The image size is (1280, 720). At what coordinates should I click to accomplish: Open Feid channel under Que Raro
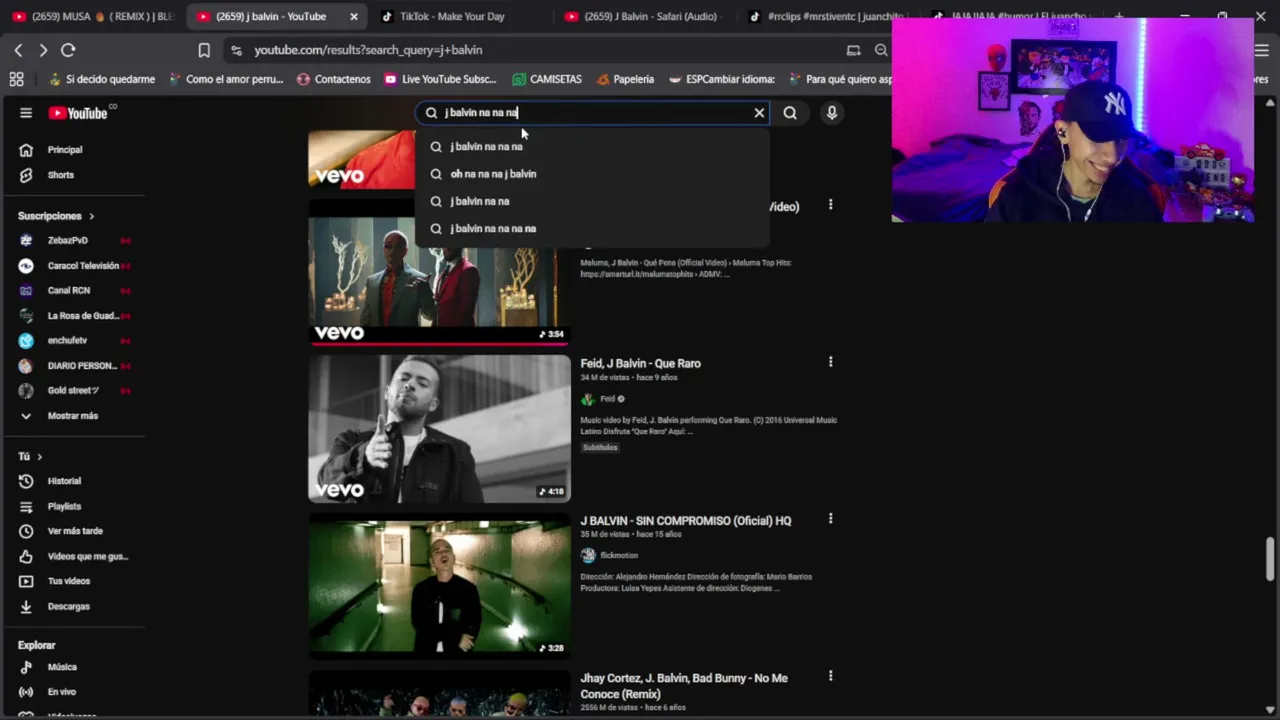pyautogui.click(x=607, y=399)
